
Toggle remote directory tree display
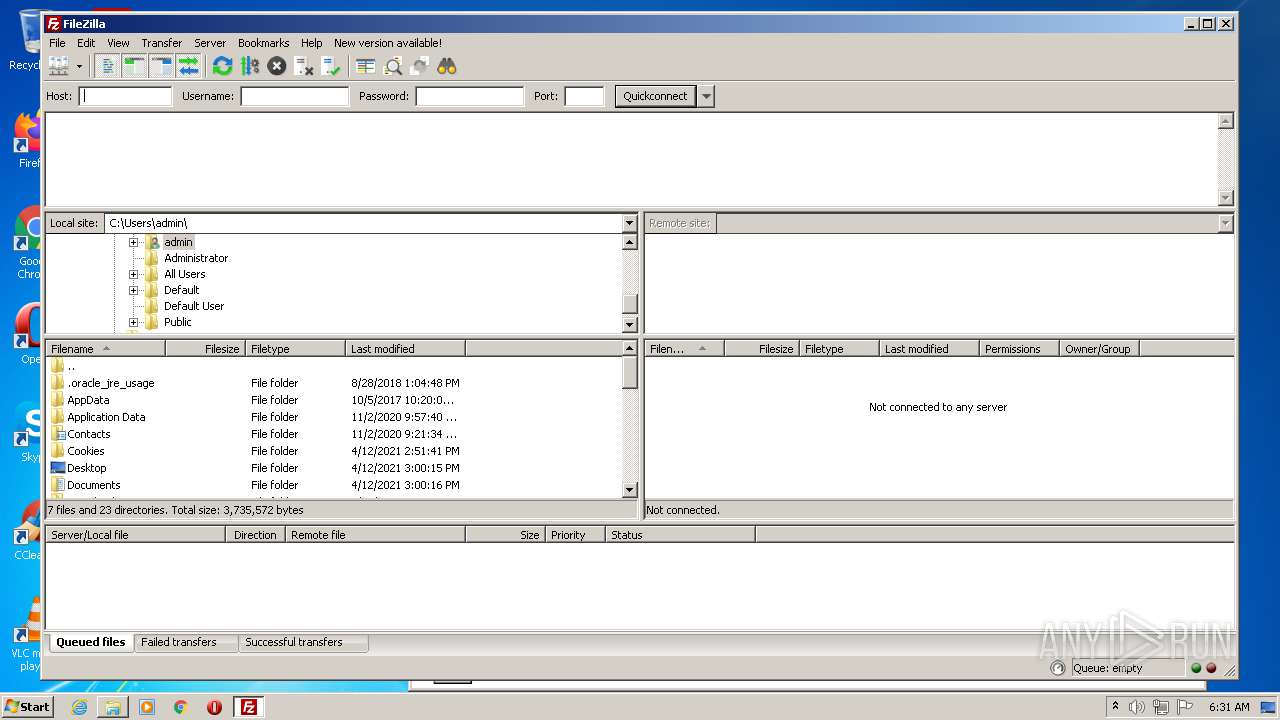point(162,66)
